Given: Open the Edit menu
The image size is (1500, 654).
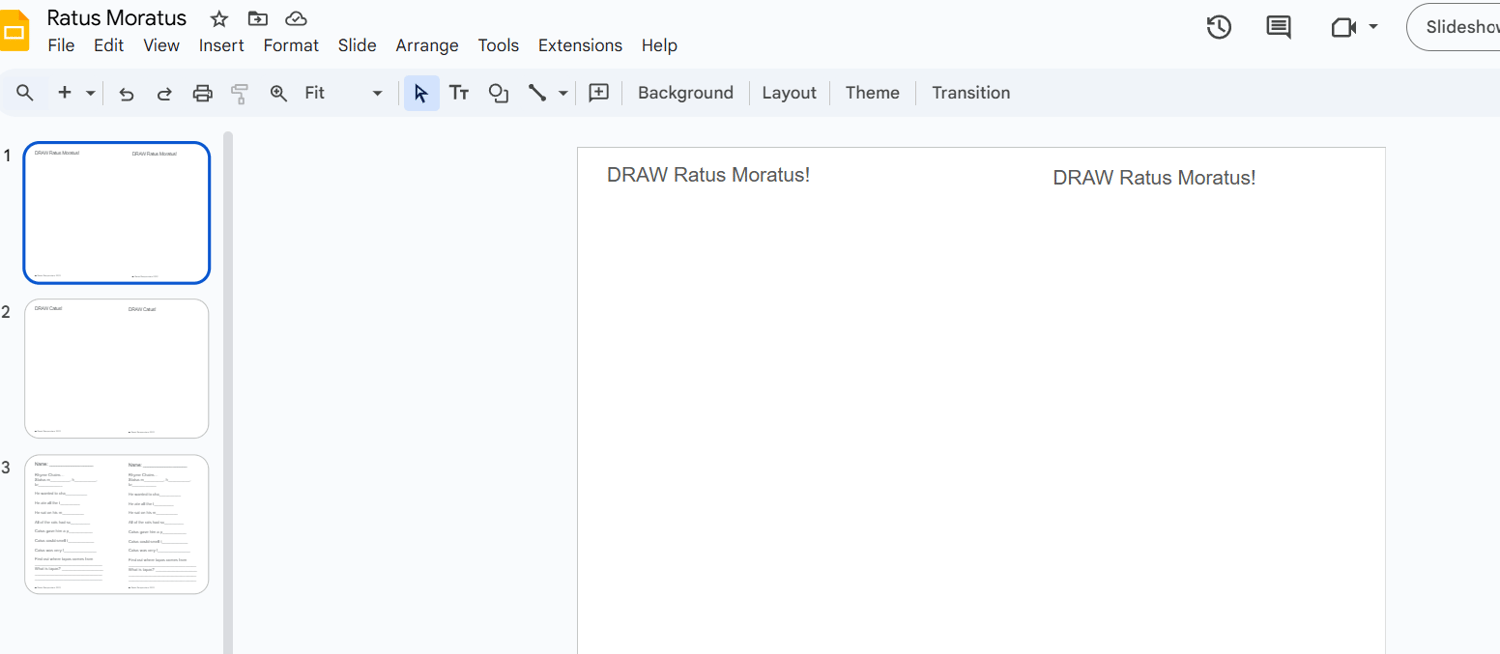Looking at the screenshot, I should [109, 45].
